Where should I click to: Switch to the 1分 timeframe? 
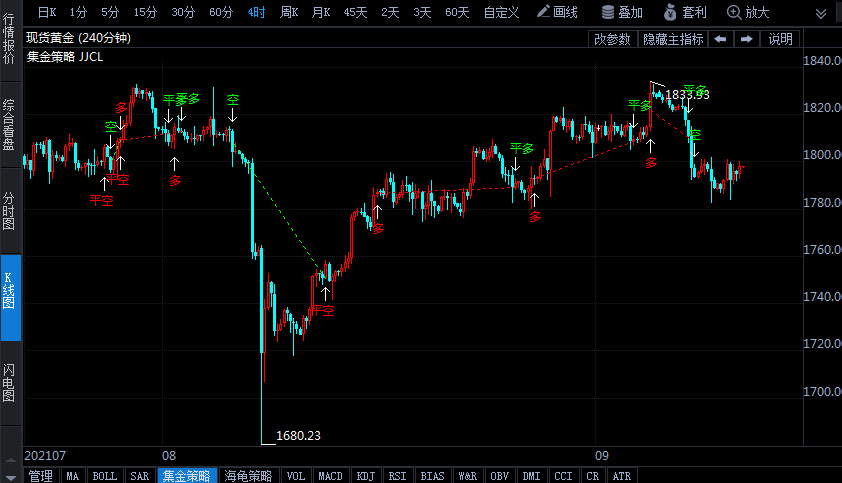(78, 12)
